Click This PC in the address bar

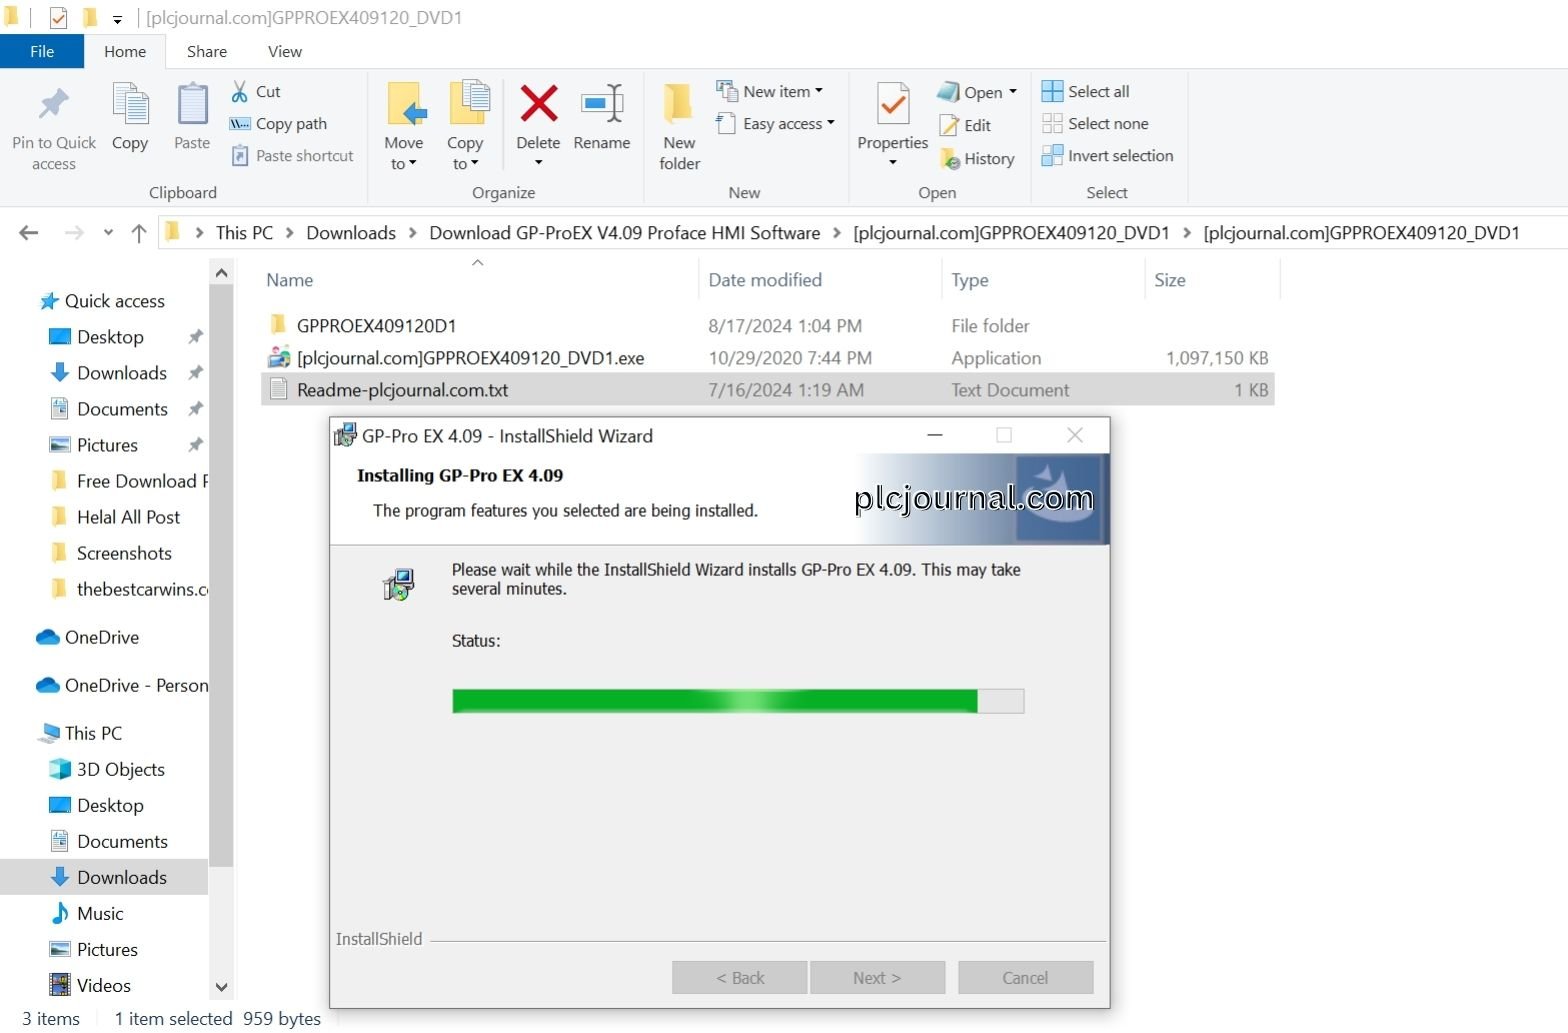point(244,233)
